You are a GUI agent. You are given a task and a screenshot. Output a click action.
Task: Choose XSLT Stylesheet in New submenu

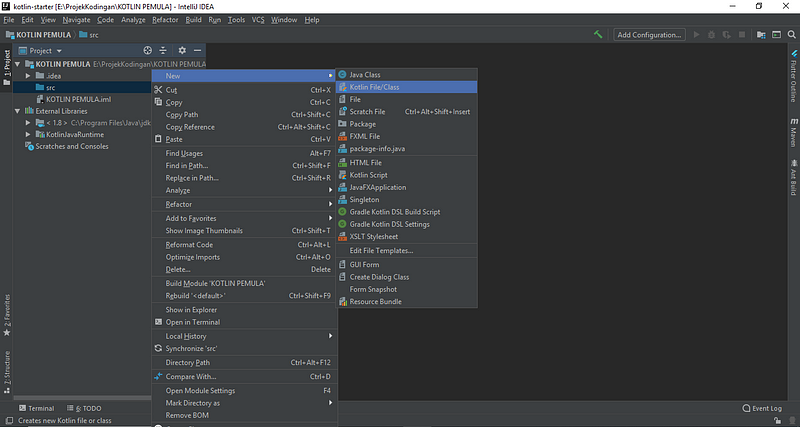pyautogui.click(x=407, y=236)
